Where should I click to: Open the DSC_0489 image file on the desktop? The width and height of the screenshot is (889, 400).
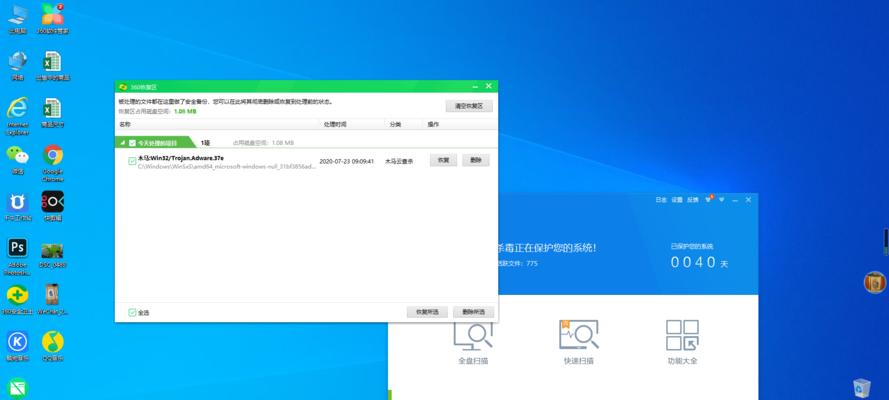[x=53, y=254]
